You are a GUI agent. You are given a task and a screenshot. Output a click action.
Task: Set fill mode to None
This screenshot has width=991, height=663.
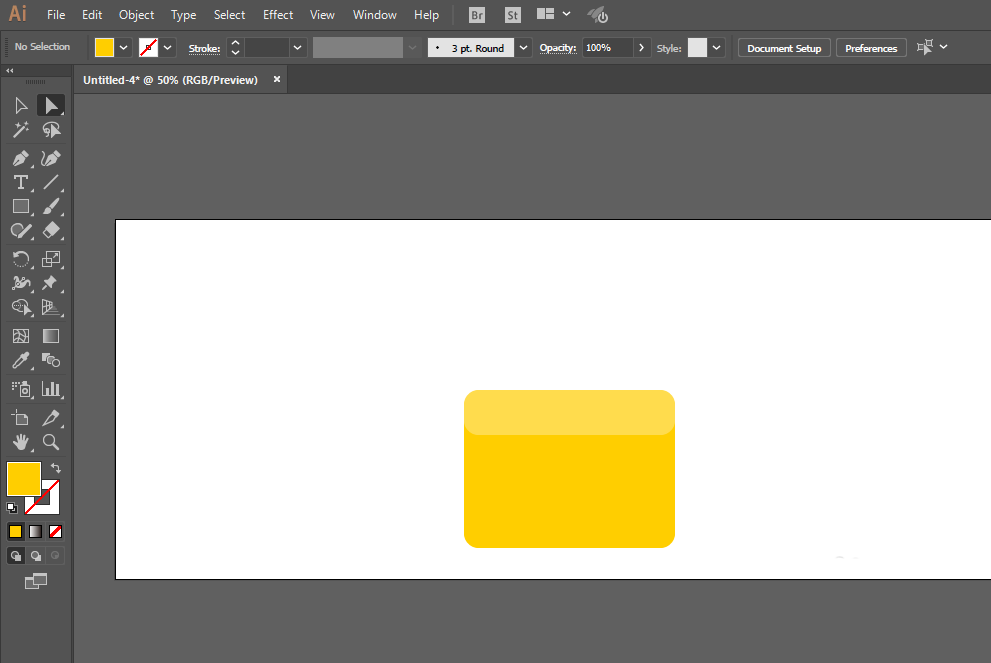(56, 531)
